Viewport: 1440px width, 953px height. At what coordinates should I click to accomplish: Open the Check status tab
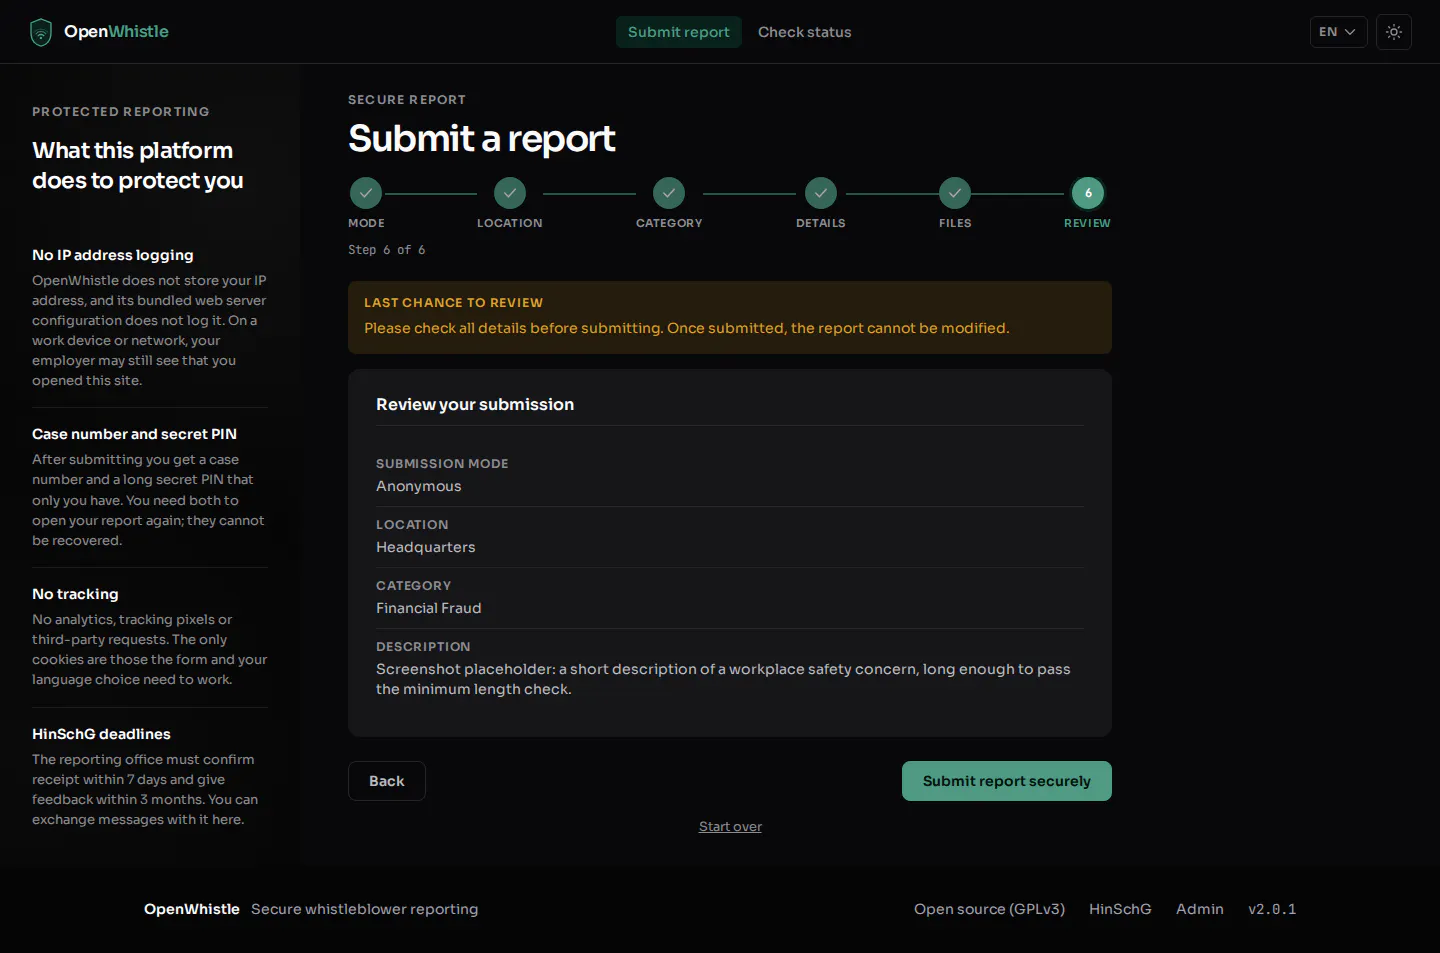pyautogui.click(x=805, y=32)
